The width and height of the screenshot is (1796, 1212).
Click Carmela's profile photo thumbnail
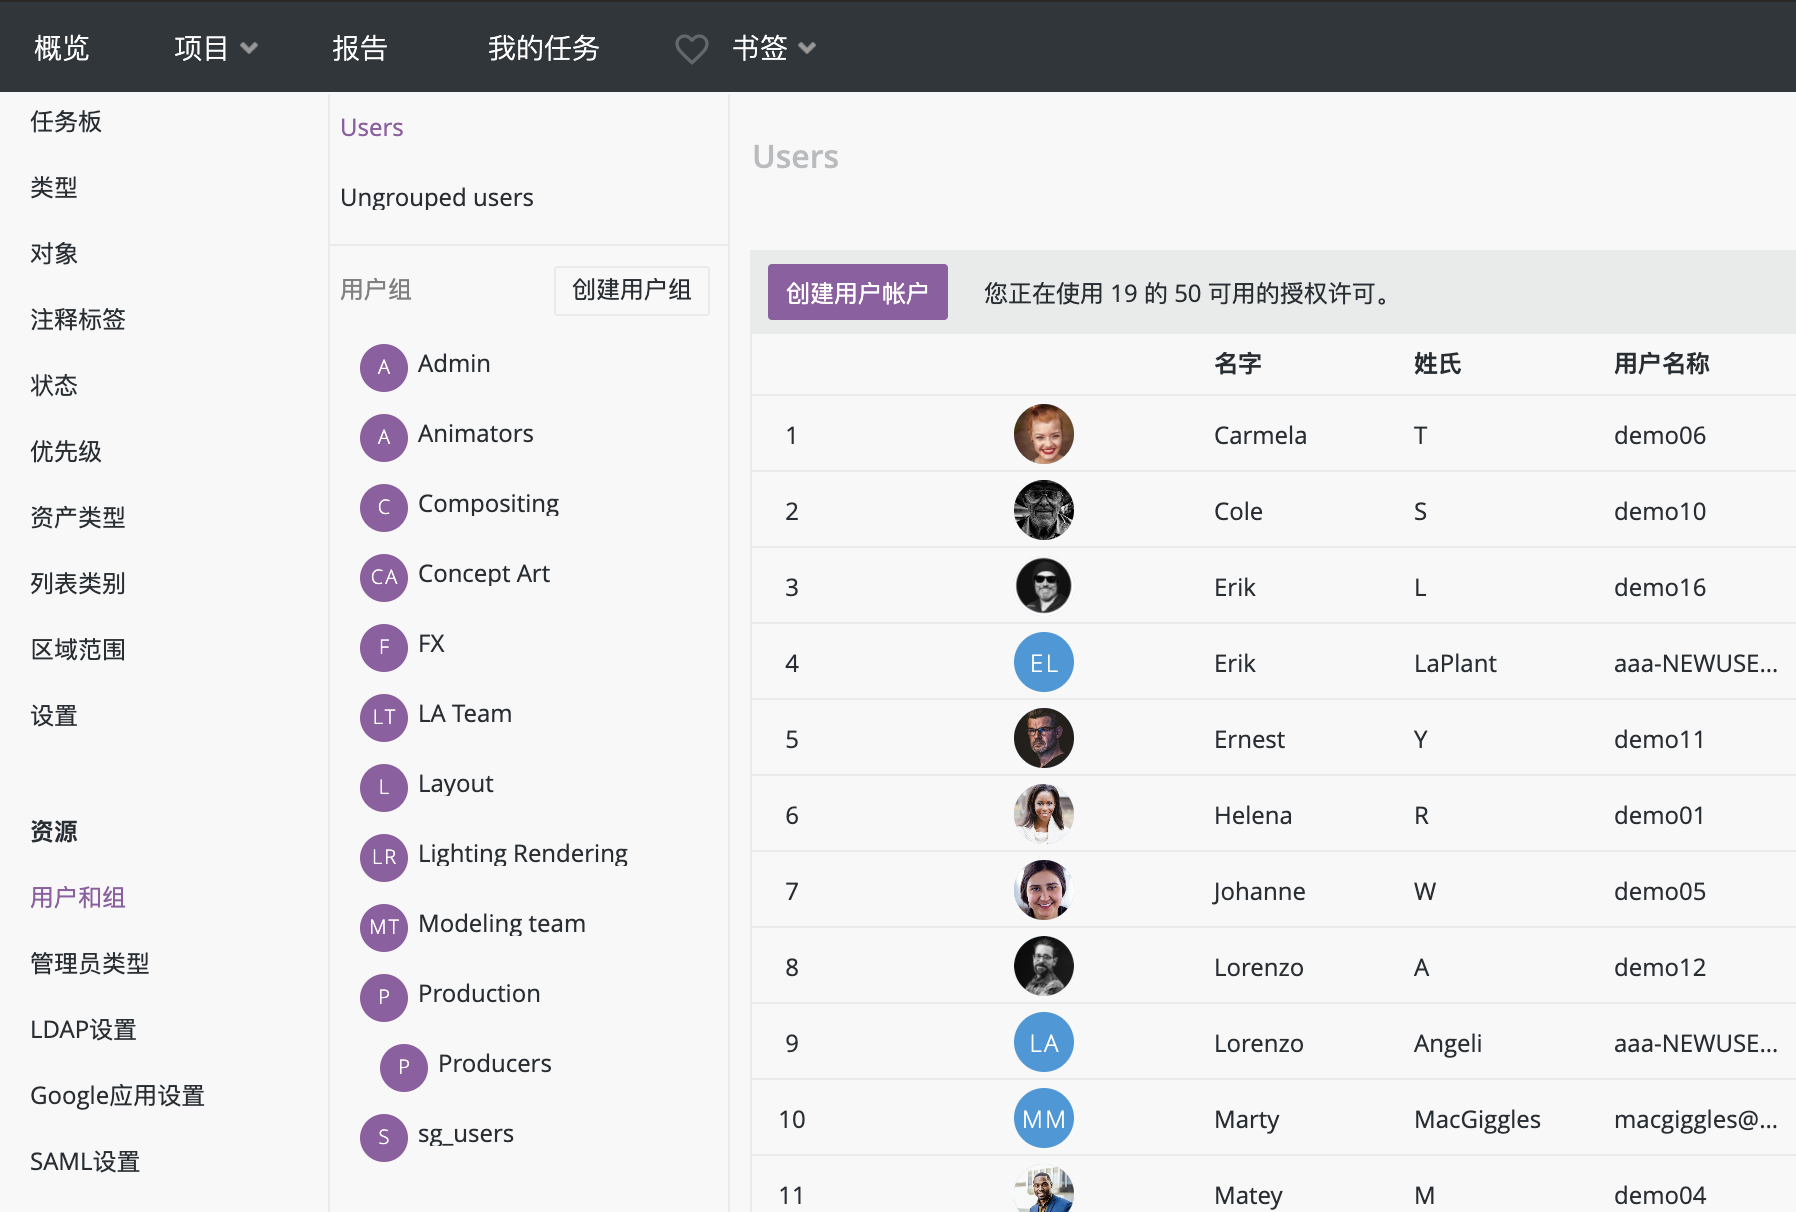[x=1043, y=435]
